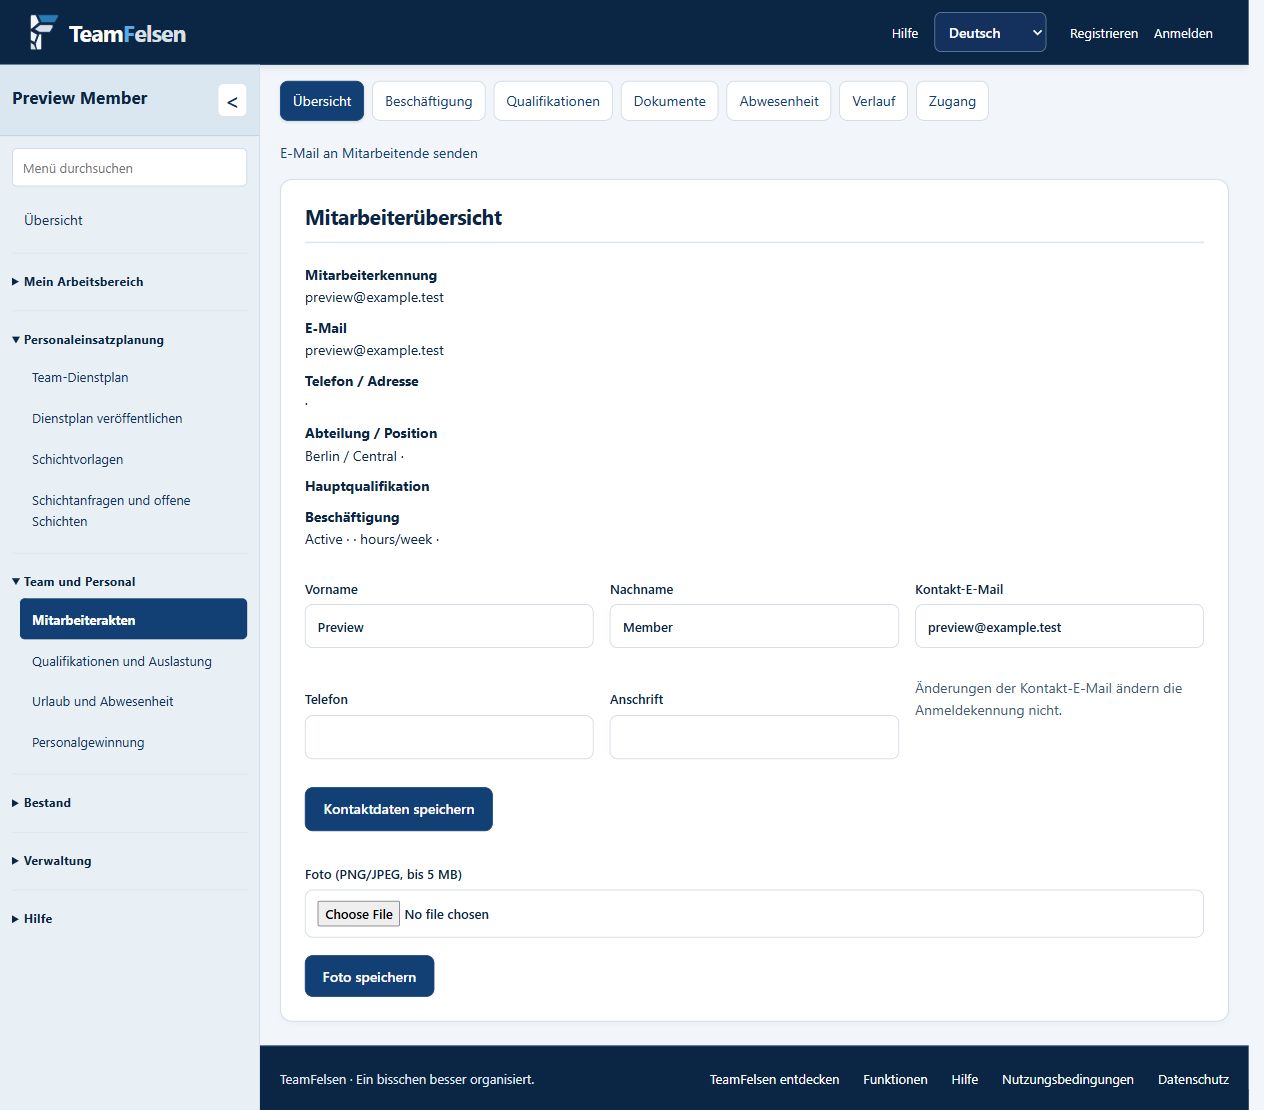The height and width of the screenshot is (1110, 1264).
Task: Open the Zugang tab
Action: pos(952,101)
